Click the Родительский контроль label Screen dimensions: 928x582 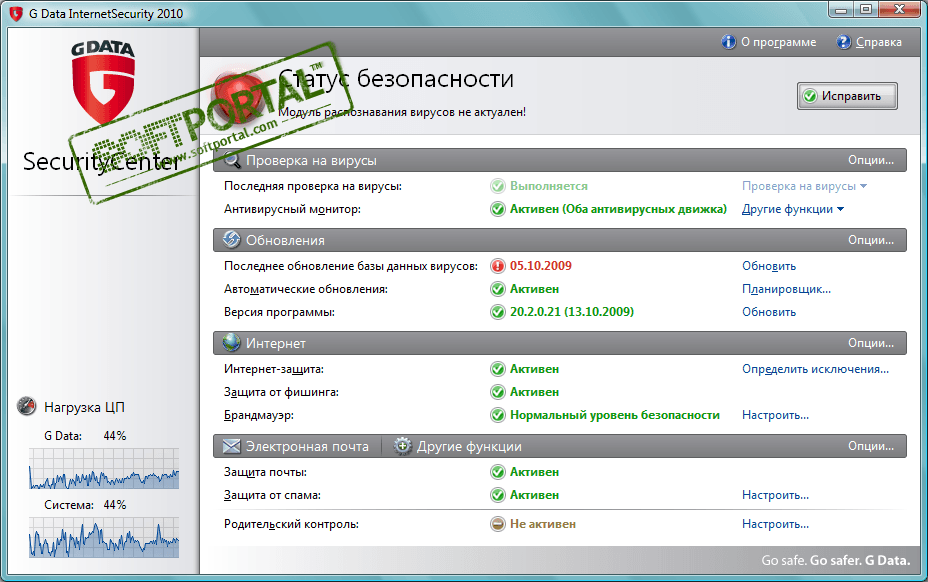pyautogui.click(x=291, y=524)
